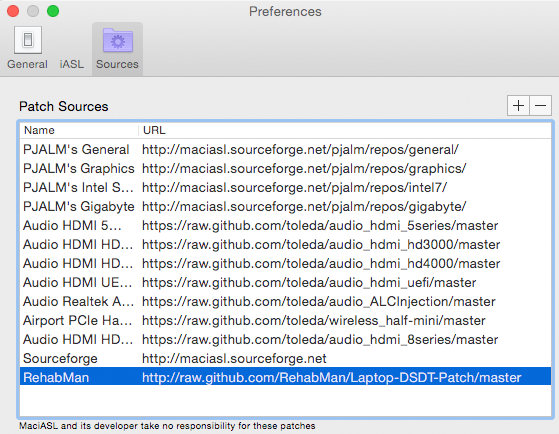Open the General preferences pane
This screenshot has height=434, width=559.
27,48
